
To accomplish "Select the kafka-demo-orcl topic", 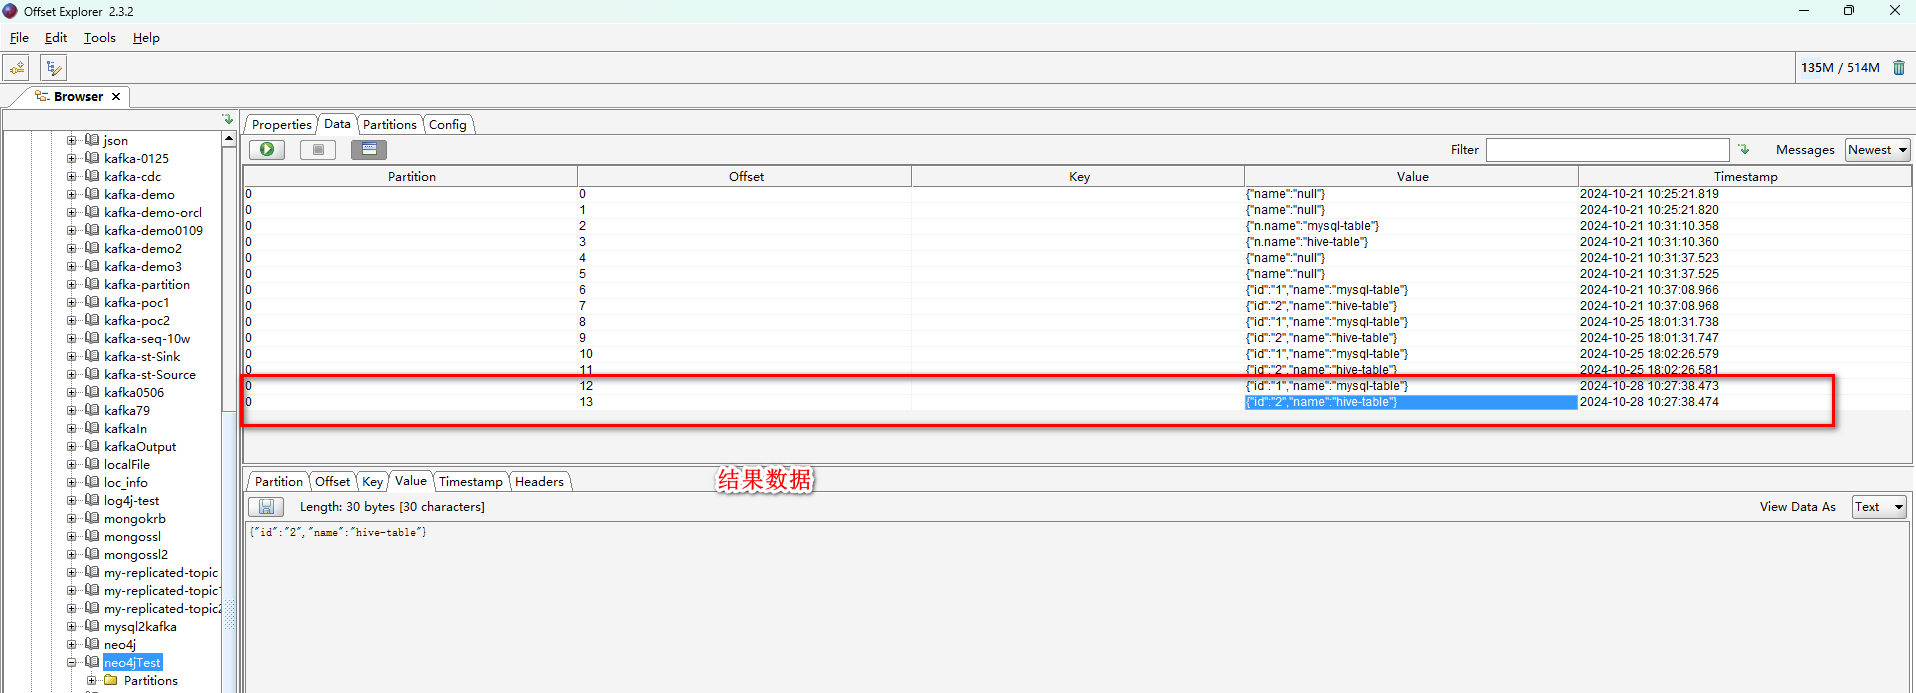I will tap(152, 212).
